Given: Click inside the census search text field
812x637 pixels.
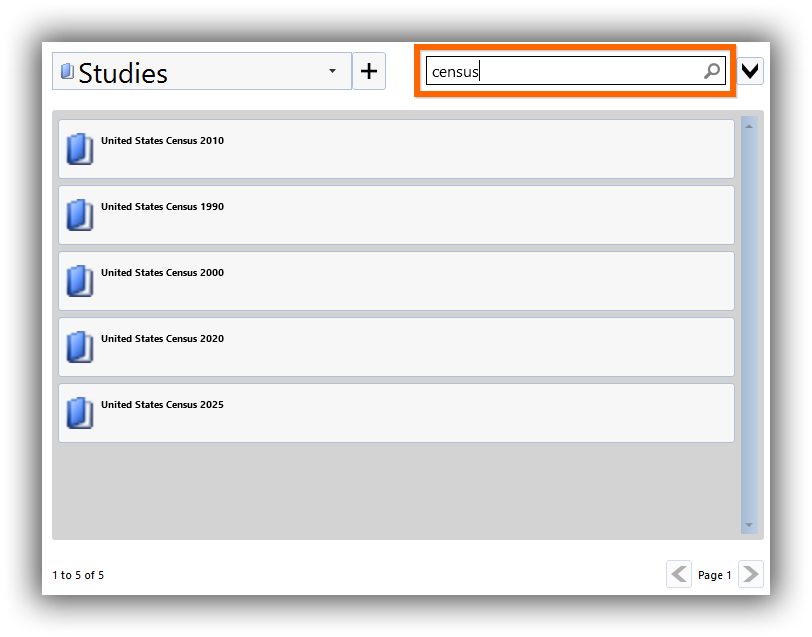Looking at the screenshot, I should tap(564, 71).
